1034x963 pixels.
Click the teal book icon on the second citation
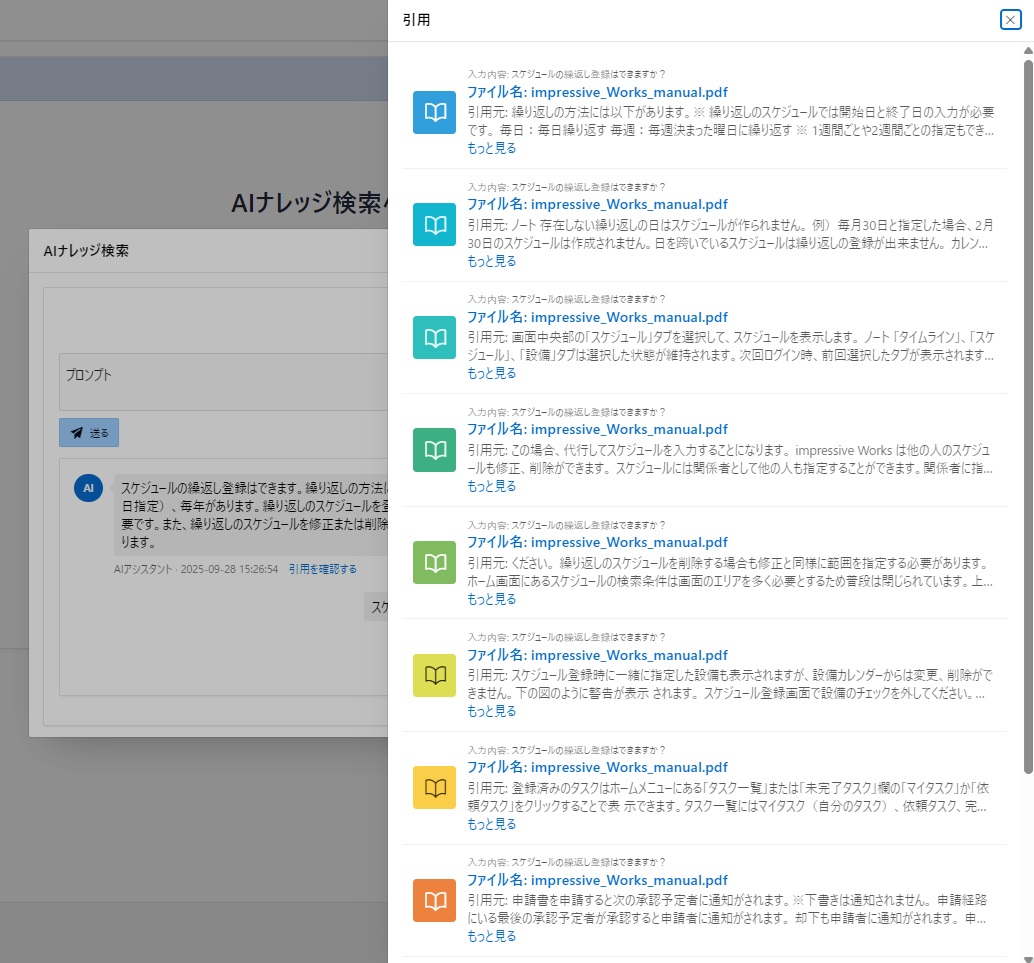point(433,224)
